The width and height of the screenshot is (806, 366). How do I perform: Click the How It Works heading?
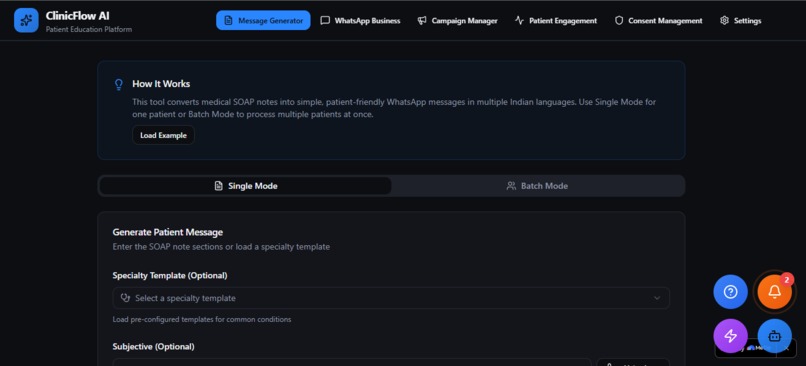coord(161,84)
